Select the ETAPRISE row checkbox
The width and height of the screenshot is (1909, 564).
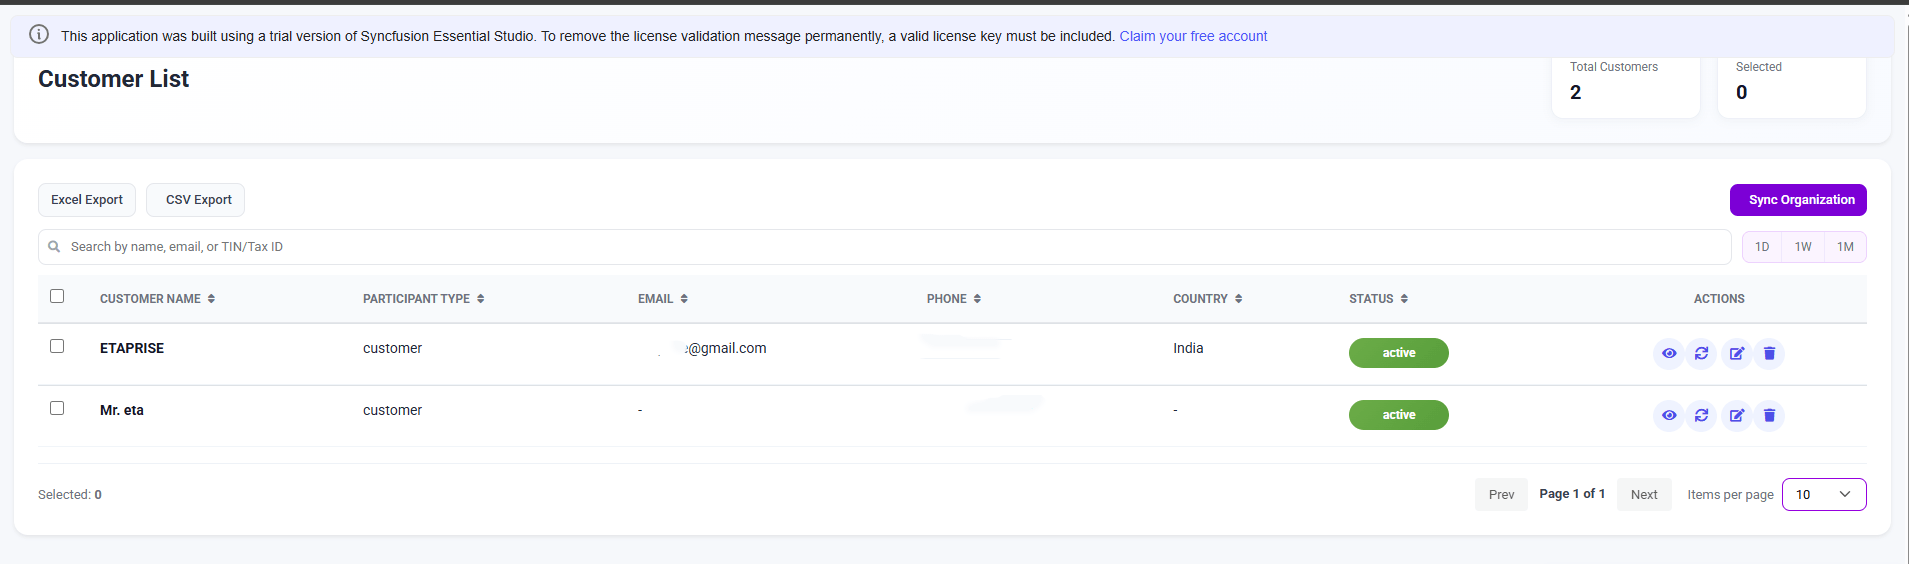(57, 346)
